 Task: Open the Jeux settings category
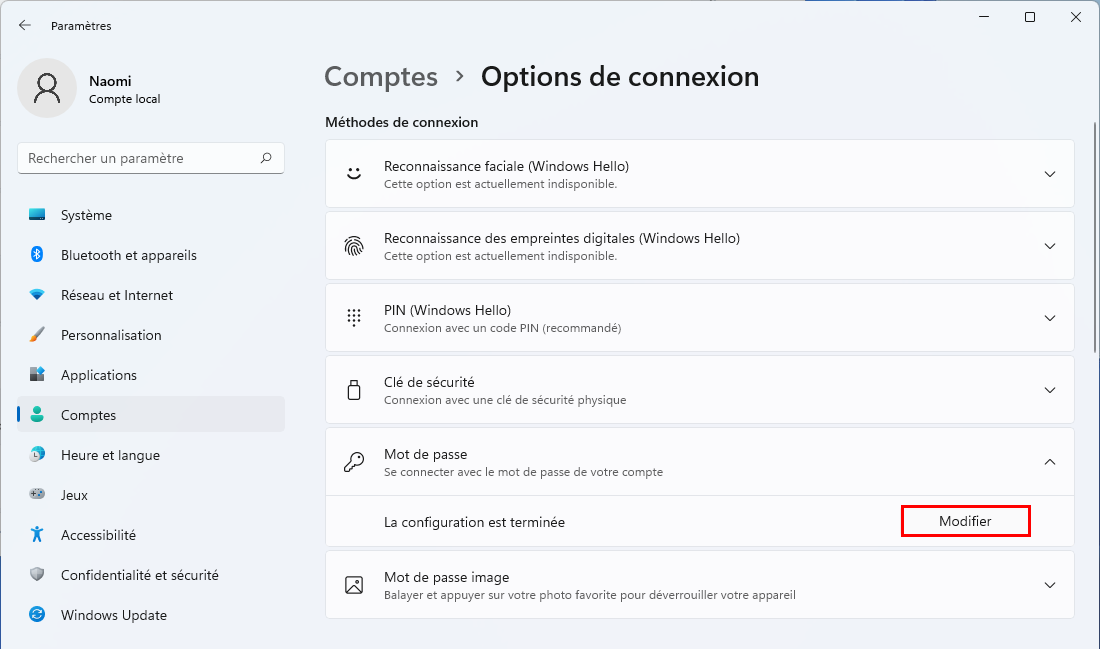pyautogui.click(x=151, y=495)
